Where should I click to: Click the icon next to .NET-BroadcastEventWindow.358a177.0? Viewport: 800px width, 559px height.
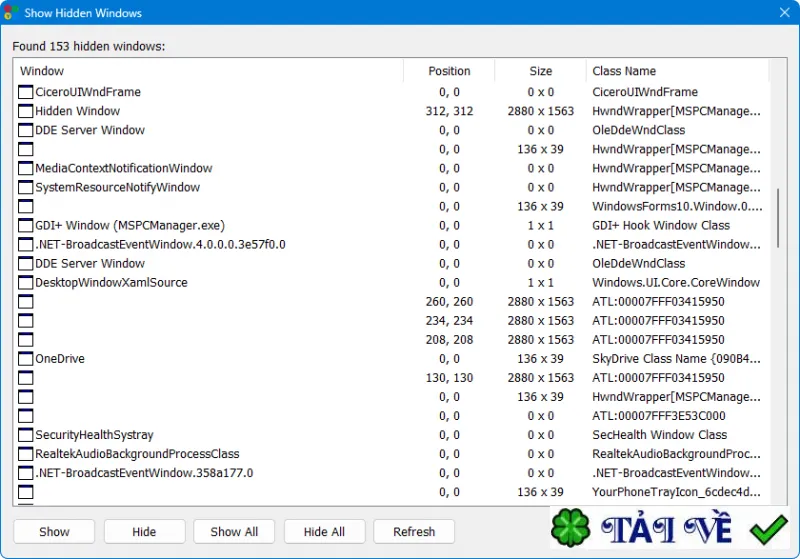click(26, 473)
